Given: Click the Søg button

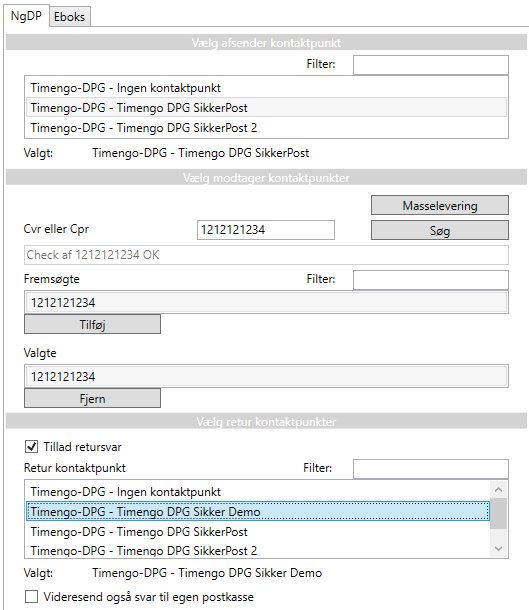Looking at the screenshot, I should pyautogui.click(x=440, y=230).
